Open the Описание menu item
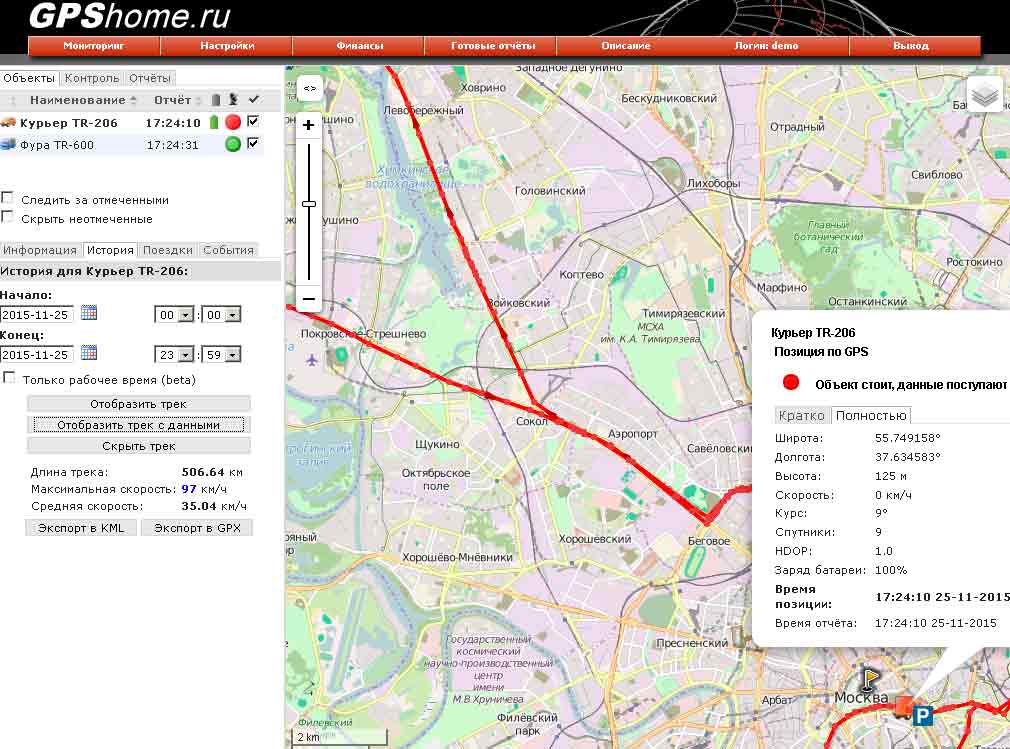The image size is (1010, 749). click(625, 46)
